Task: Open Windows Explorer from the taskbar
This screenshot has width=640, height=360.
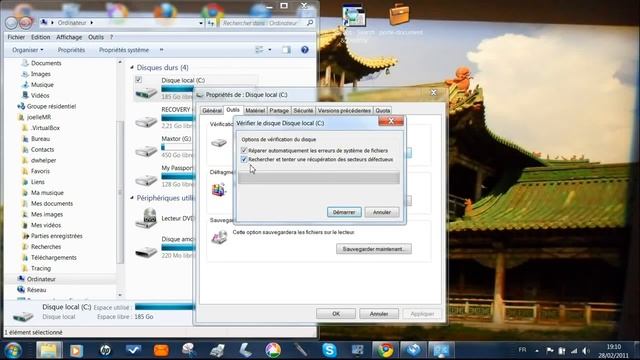Action: point(49,350)
